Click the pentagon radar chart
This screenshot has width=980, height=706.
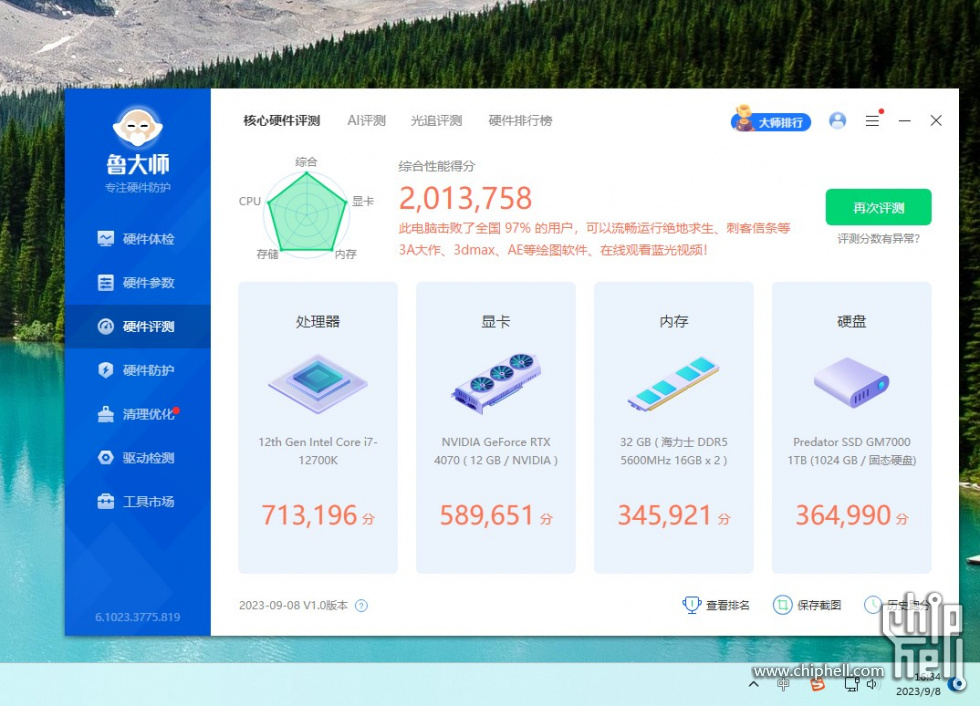[x=306, y=212]
